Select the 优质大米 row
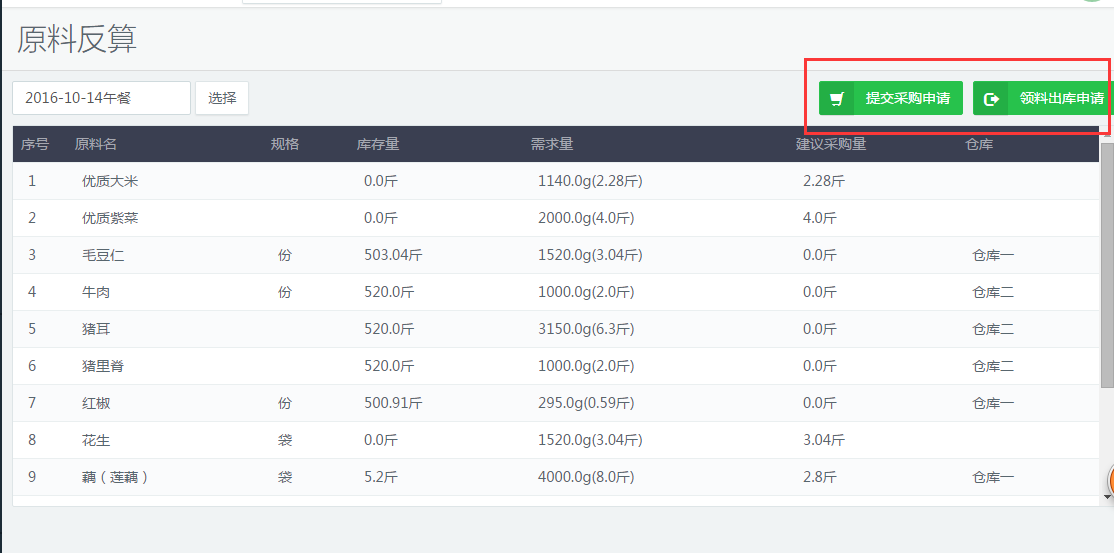1114x553 pixels. pos(110,181)
